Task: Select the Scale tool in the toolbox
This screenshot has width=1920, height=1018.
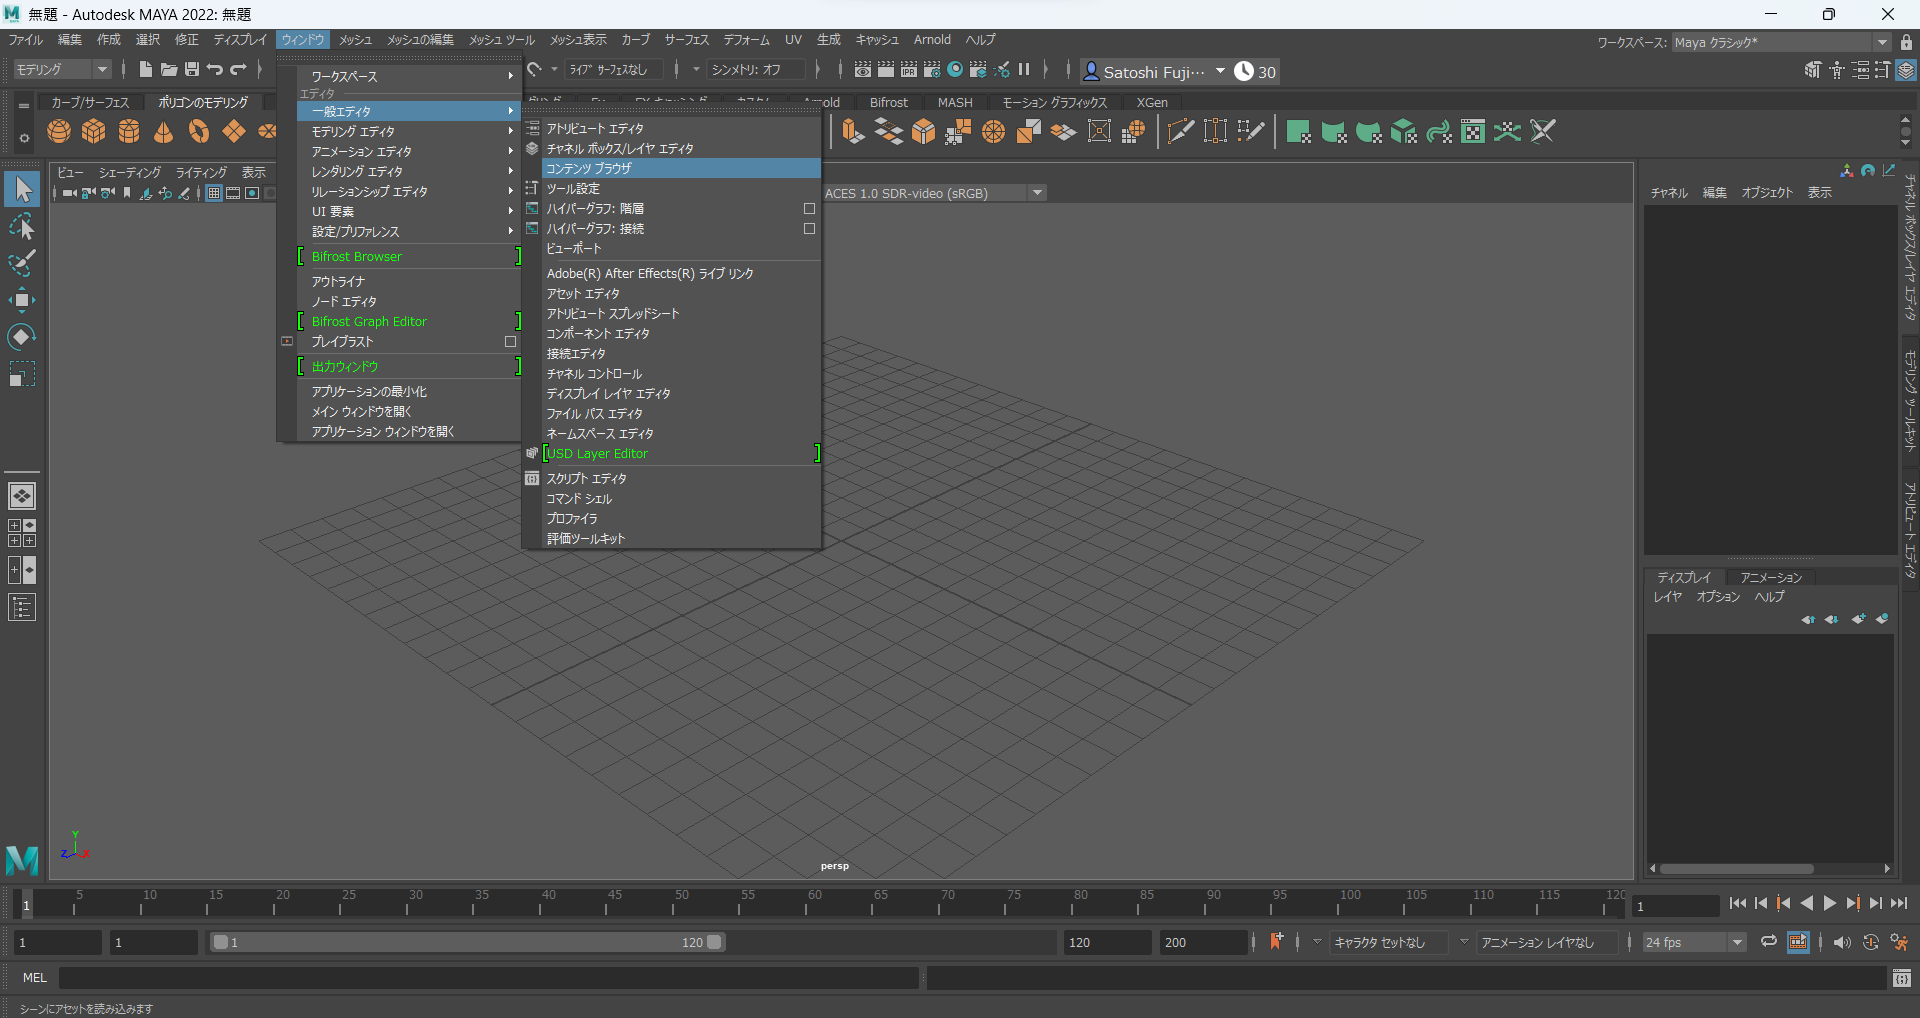Action: 21,373
